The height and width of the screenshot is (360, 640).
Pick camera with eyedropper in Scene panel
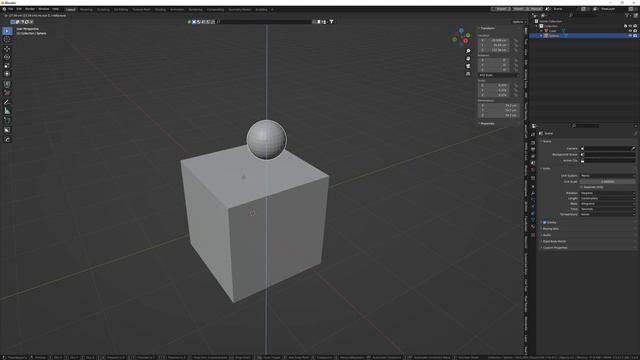tap(633, 149)
